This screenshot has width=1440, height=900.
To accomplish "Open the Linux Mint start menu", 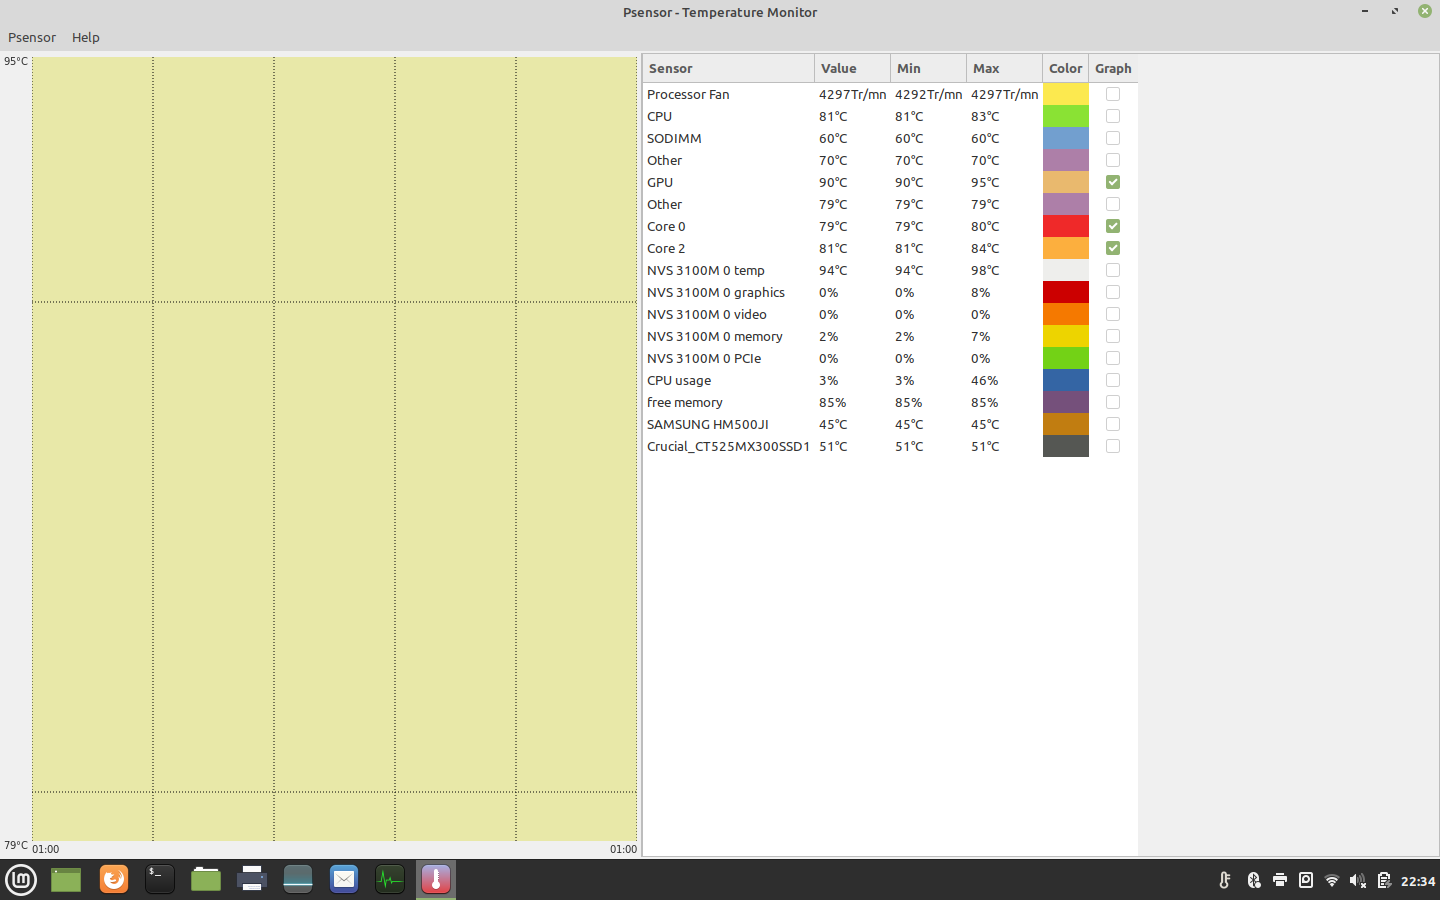I will pos(21,879).
